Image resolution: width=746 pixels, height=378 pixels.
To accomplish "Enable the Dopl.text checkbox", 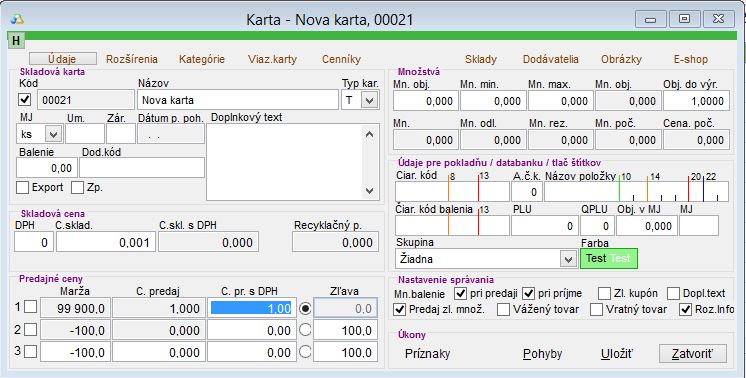I will click(x=673, y=293).
